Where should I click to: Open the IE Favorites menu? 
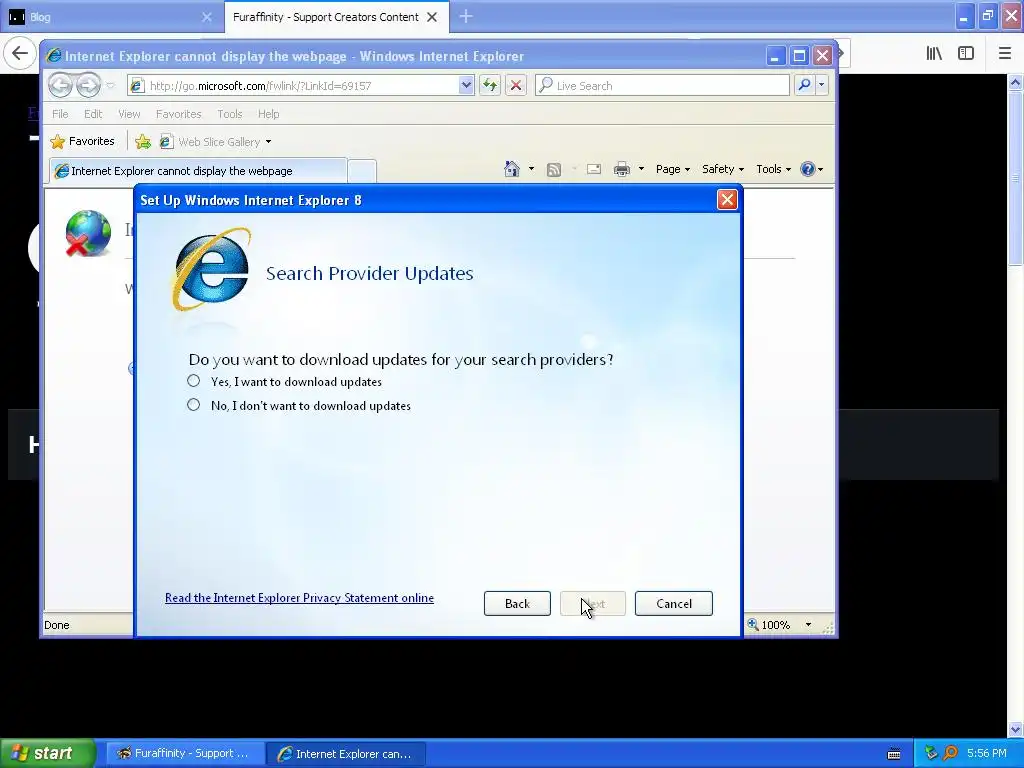178,114
